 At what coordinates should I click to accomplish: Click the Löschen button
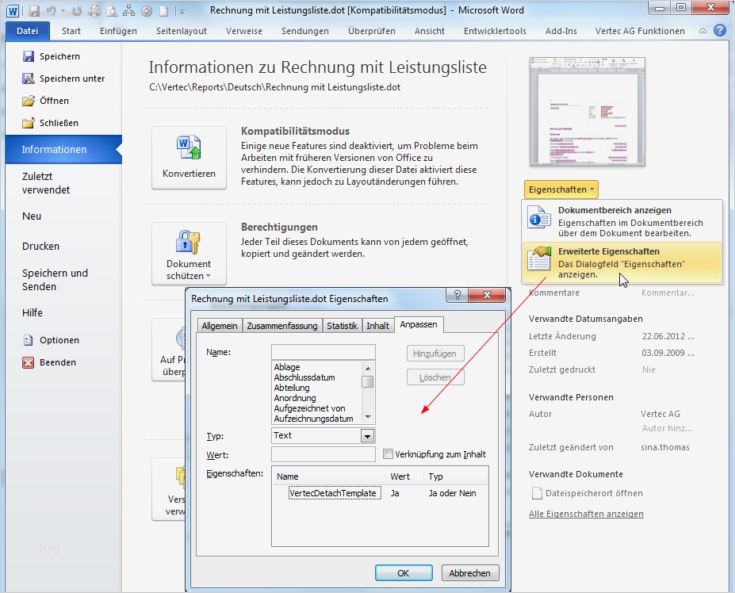tap(435, 377)
